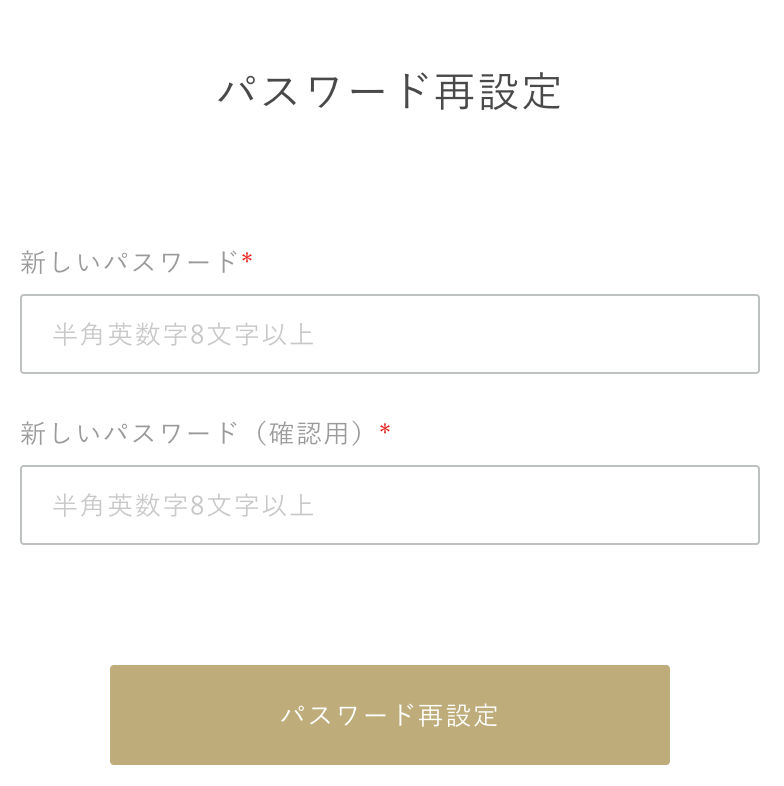Image resolution: width=784 pixels, height=786 pixels.
Task: Click the red asterisk after （確認用）
Action: pyautogui.click(x=385, y=431)
